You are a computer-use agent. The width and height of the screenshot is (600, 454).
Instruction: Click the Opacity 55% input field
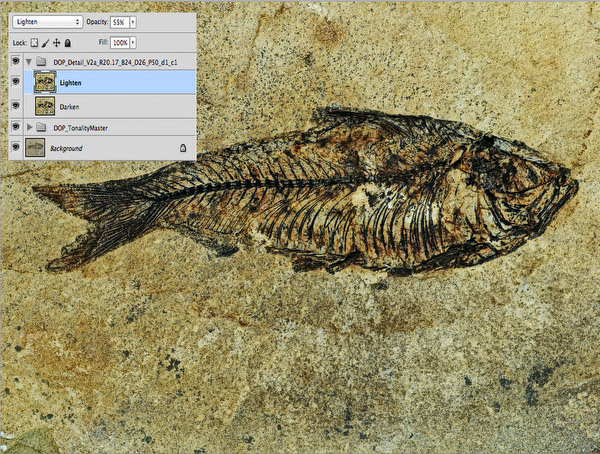pos(117,21)
